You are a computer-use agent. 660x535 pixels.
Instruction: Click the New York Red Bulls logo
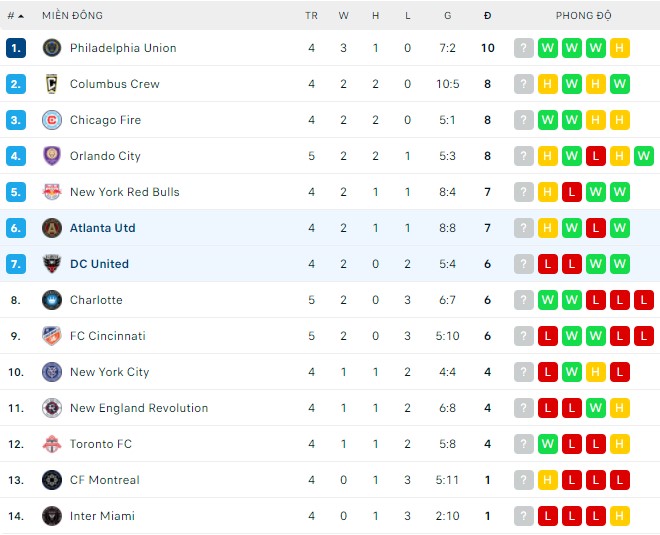pos(52,192)
